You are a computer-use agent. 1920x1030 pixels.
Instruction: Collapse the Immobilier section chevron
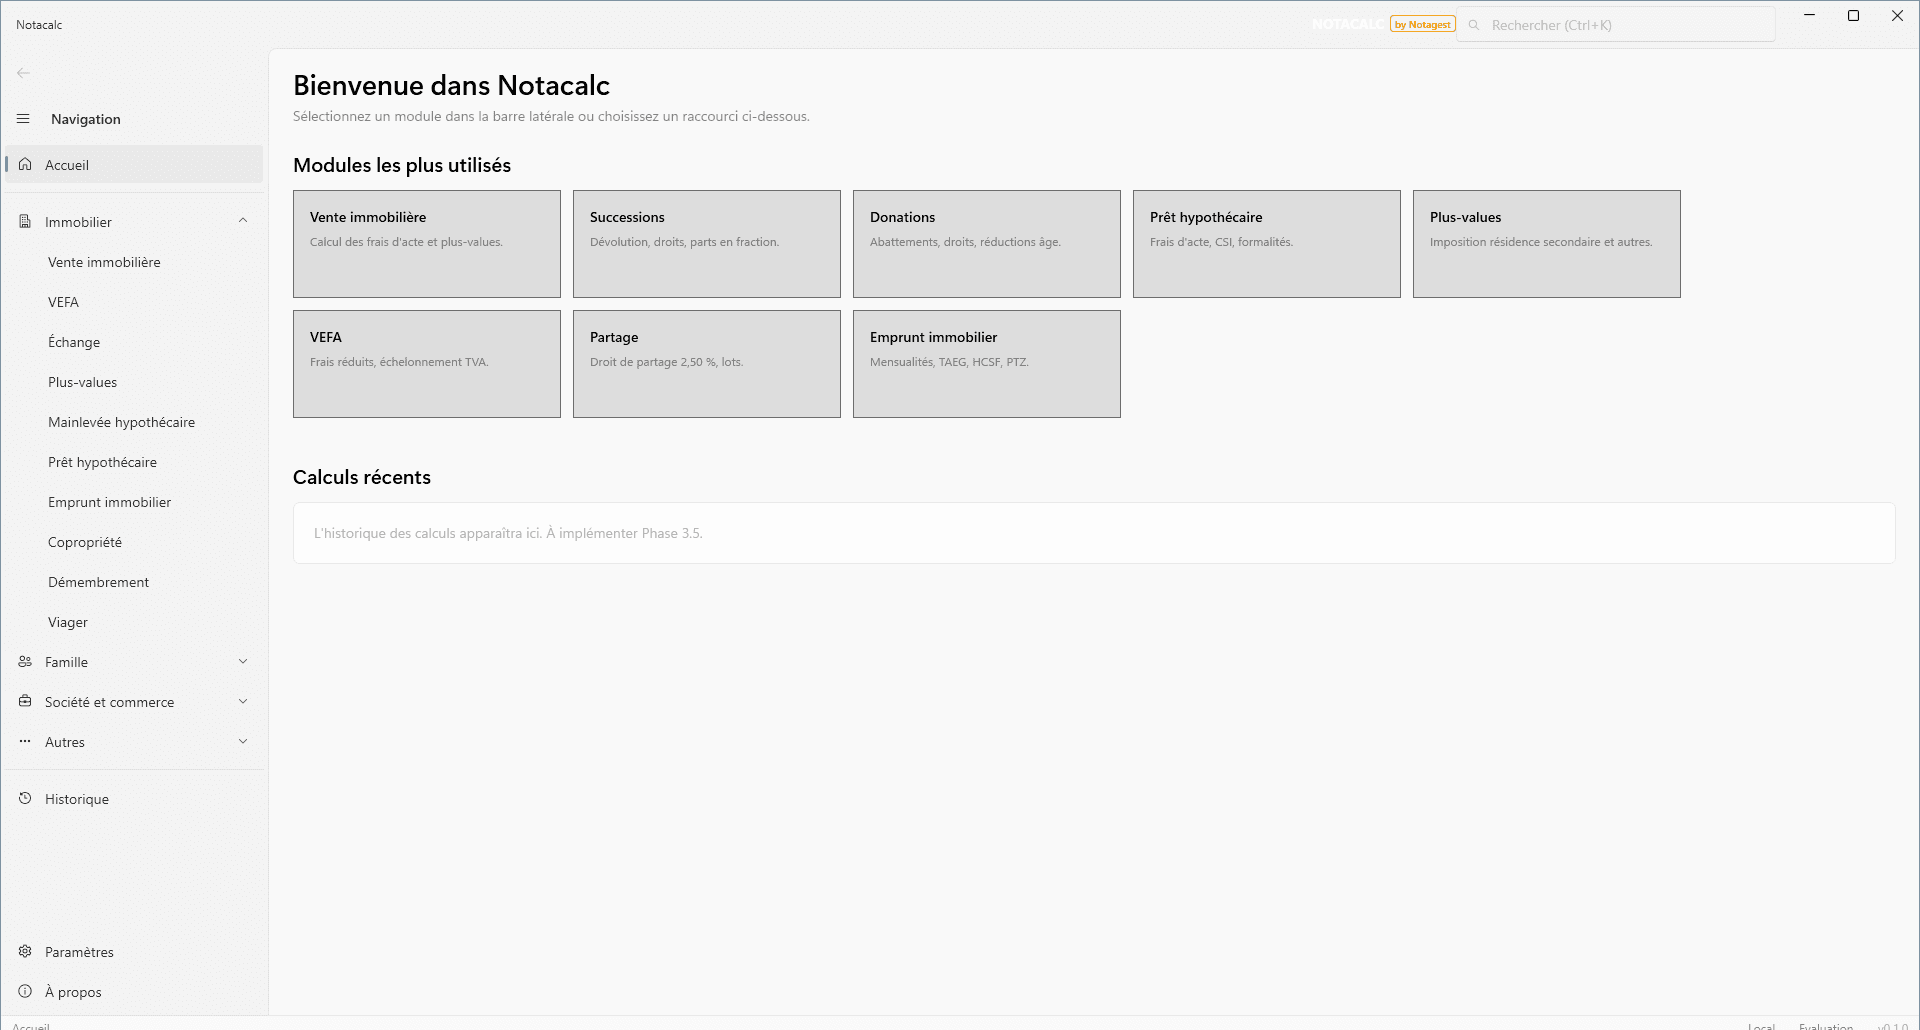pyautogui.click(x=243, y=221)
